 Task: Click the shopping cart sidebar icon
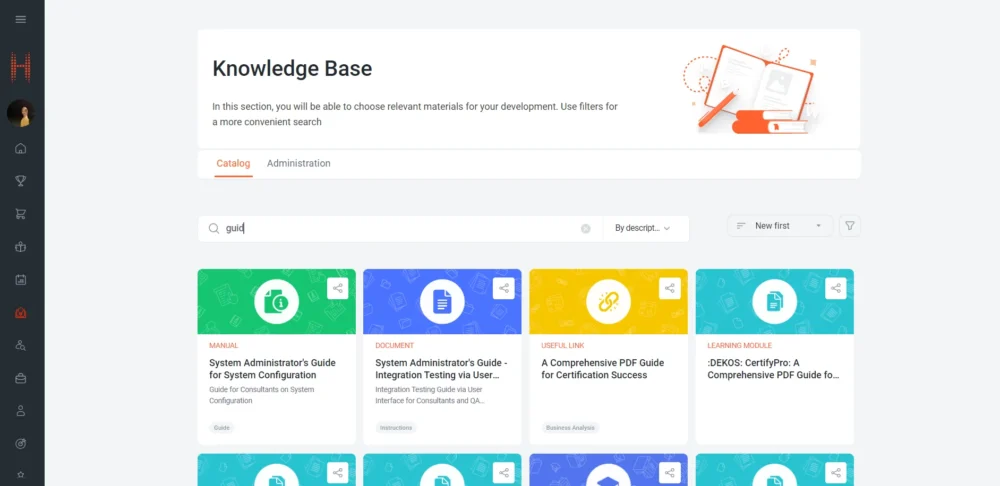pos(21,214)
